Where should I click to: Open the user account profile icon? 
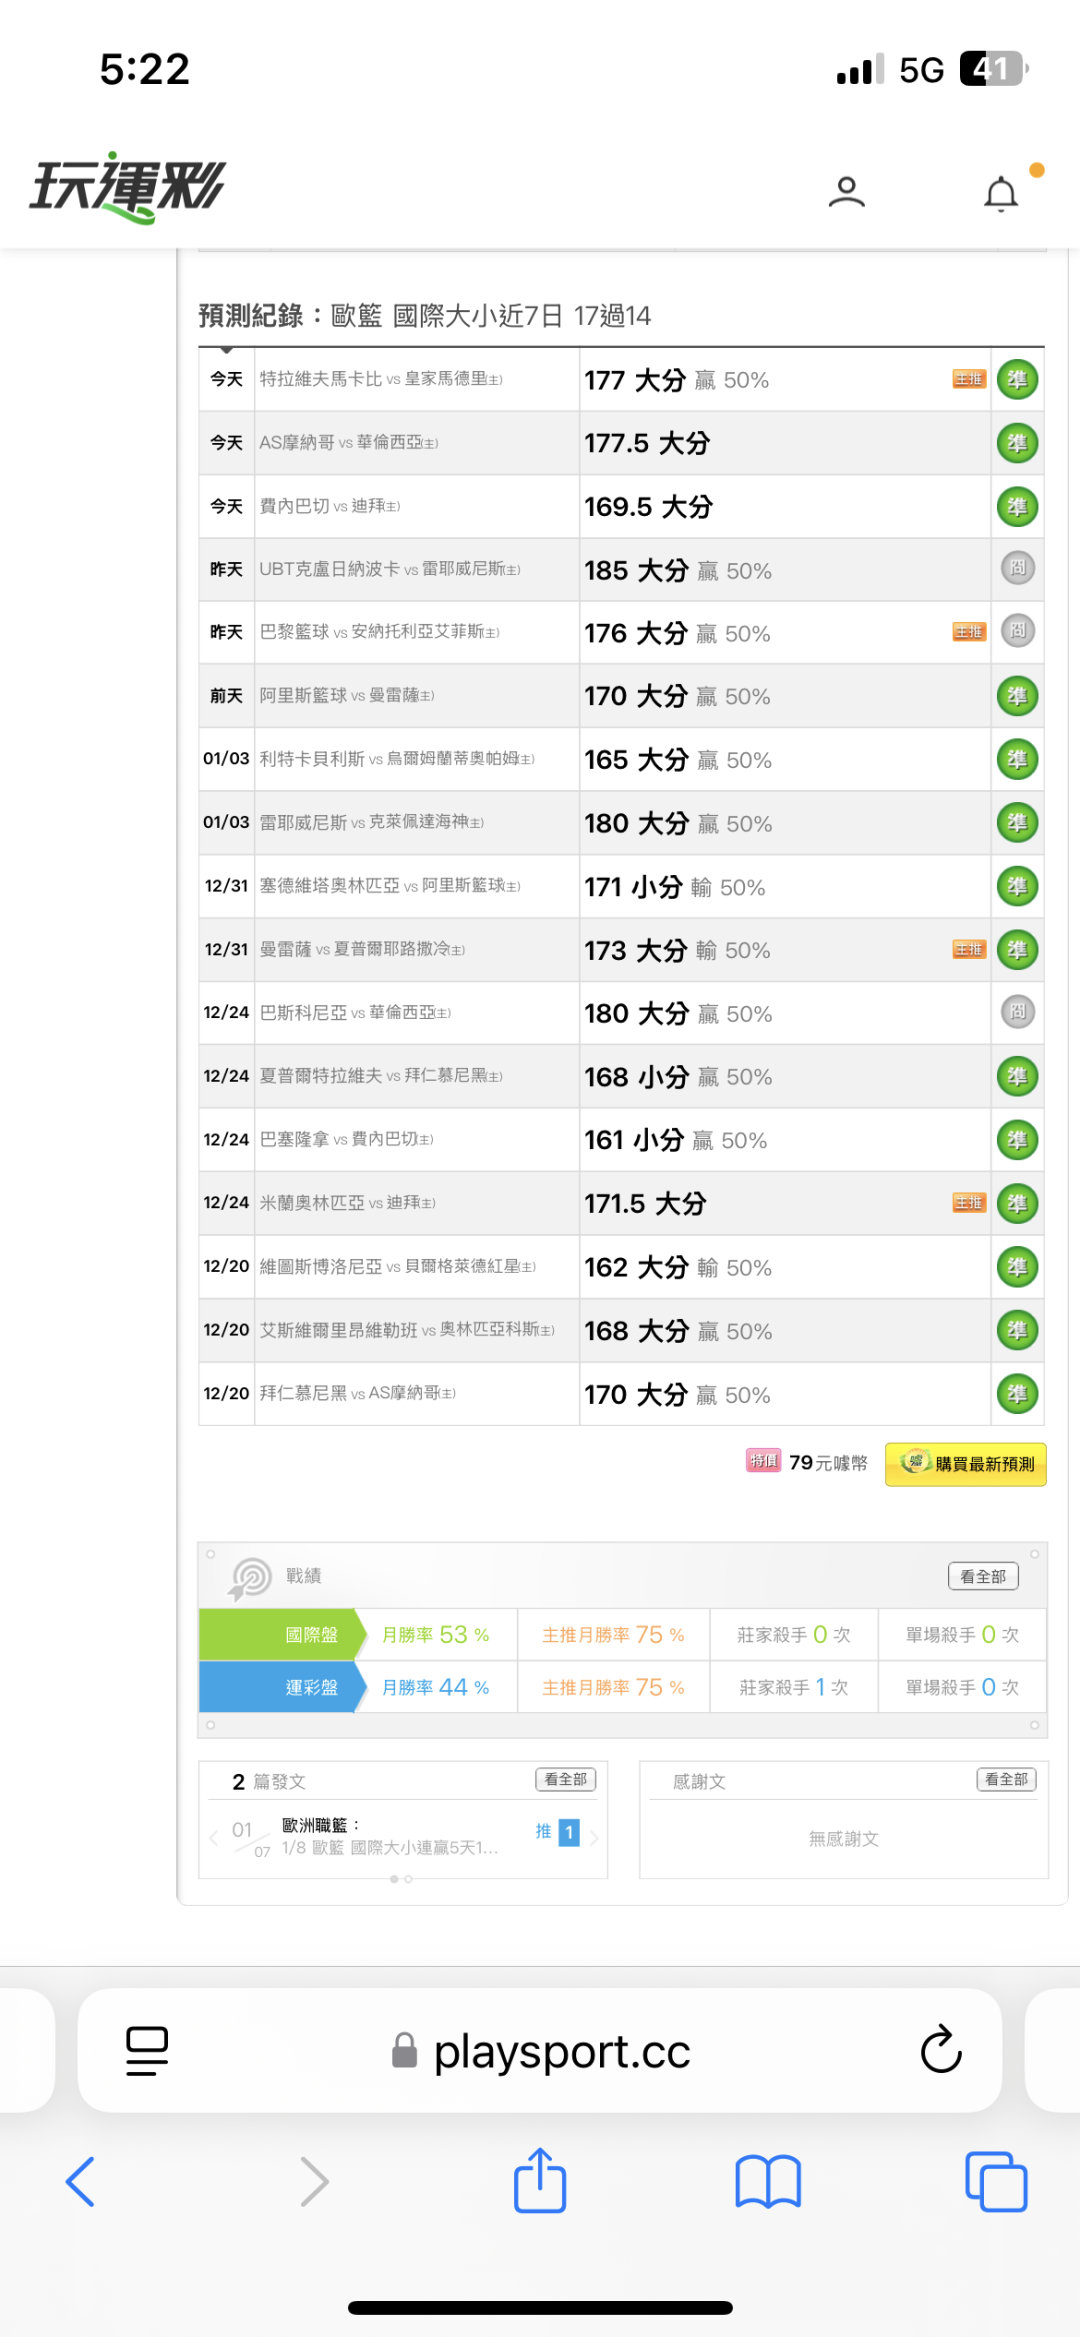click(x=846, y=191)
